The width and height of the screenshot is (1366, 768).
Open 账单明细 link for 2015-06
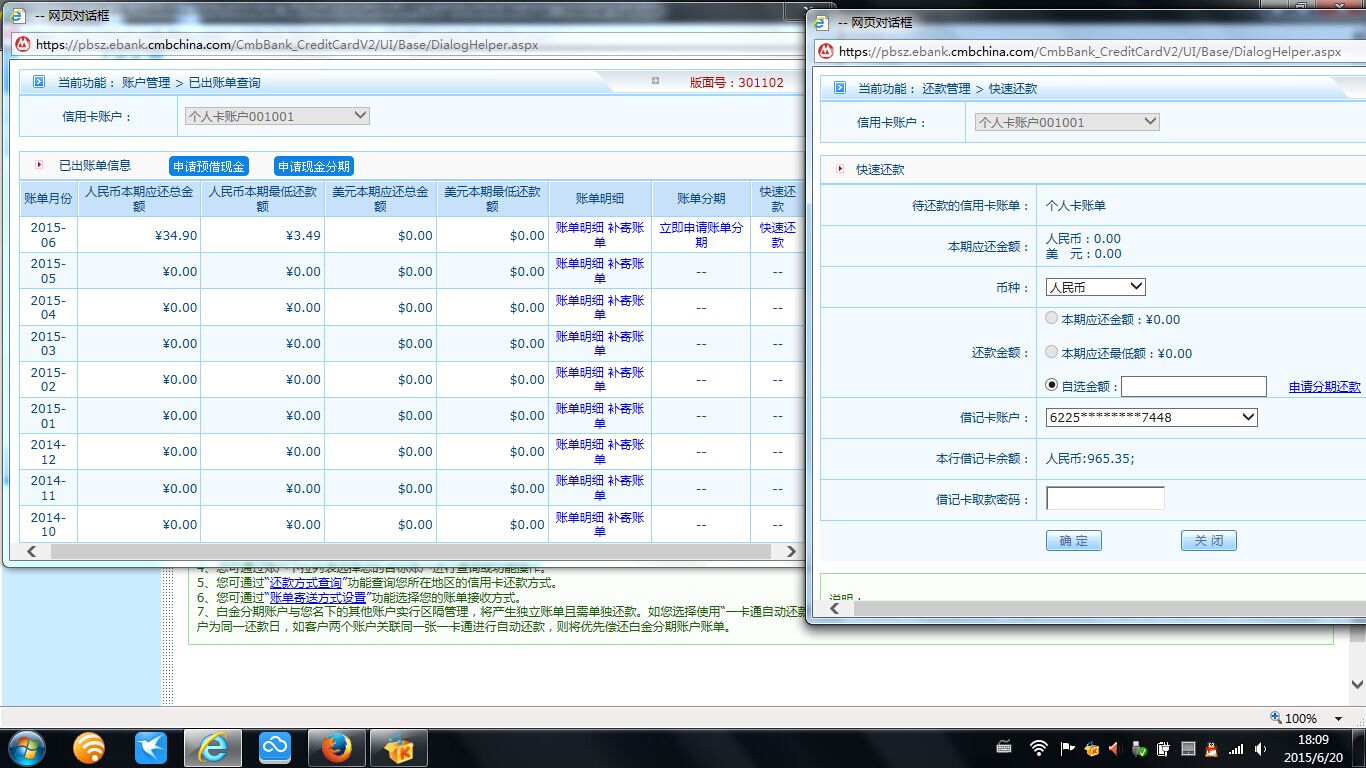point(580,227)
